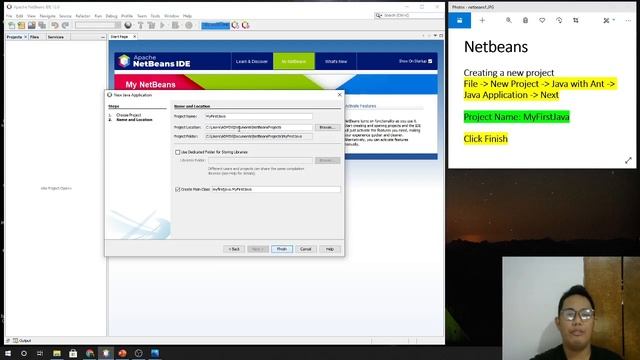Image resolution: width=640 pixels, height=360 pixels.
Task: Click the plus Add to icon in Photos
Action: pos(482,20)
